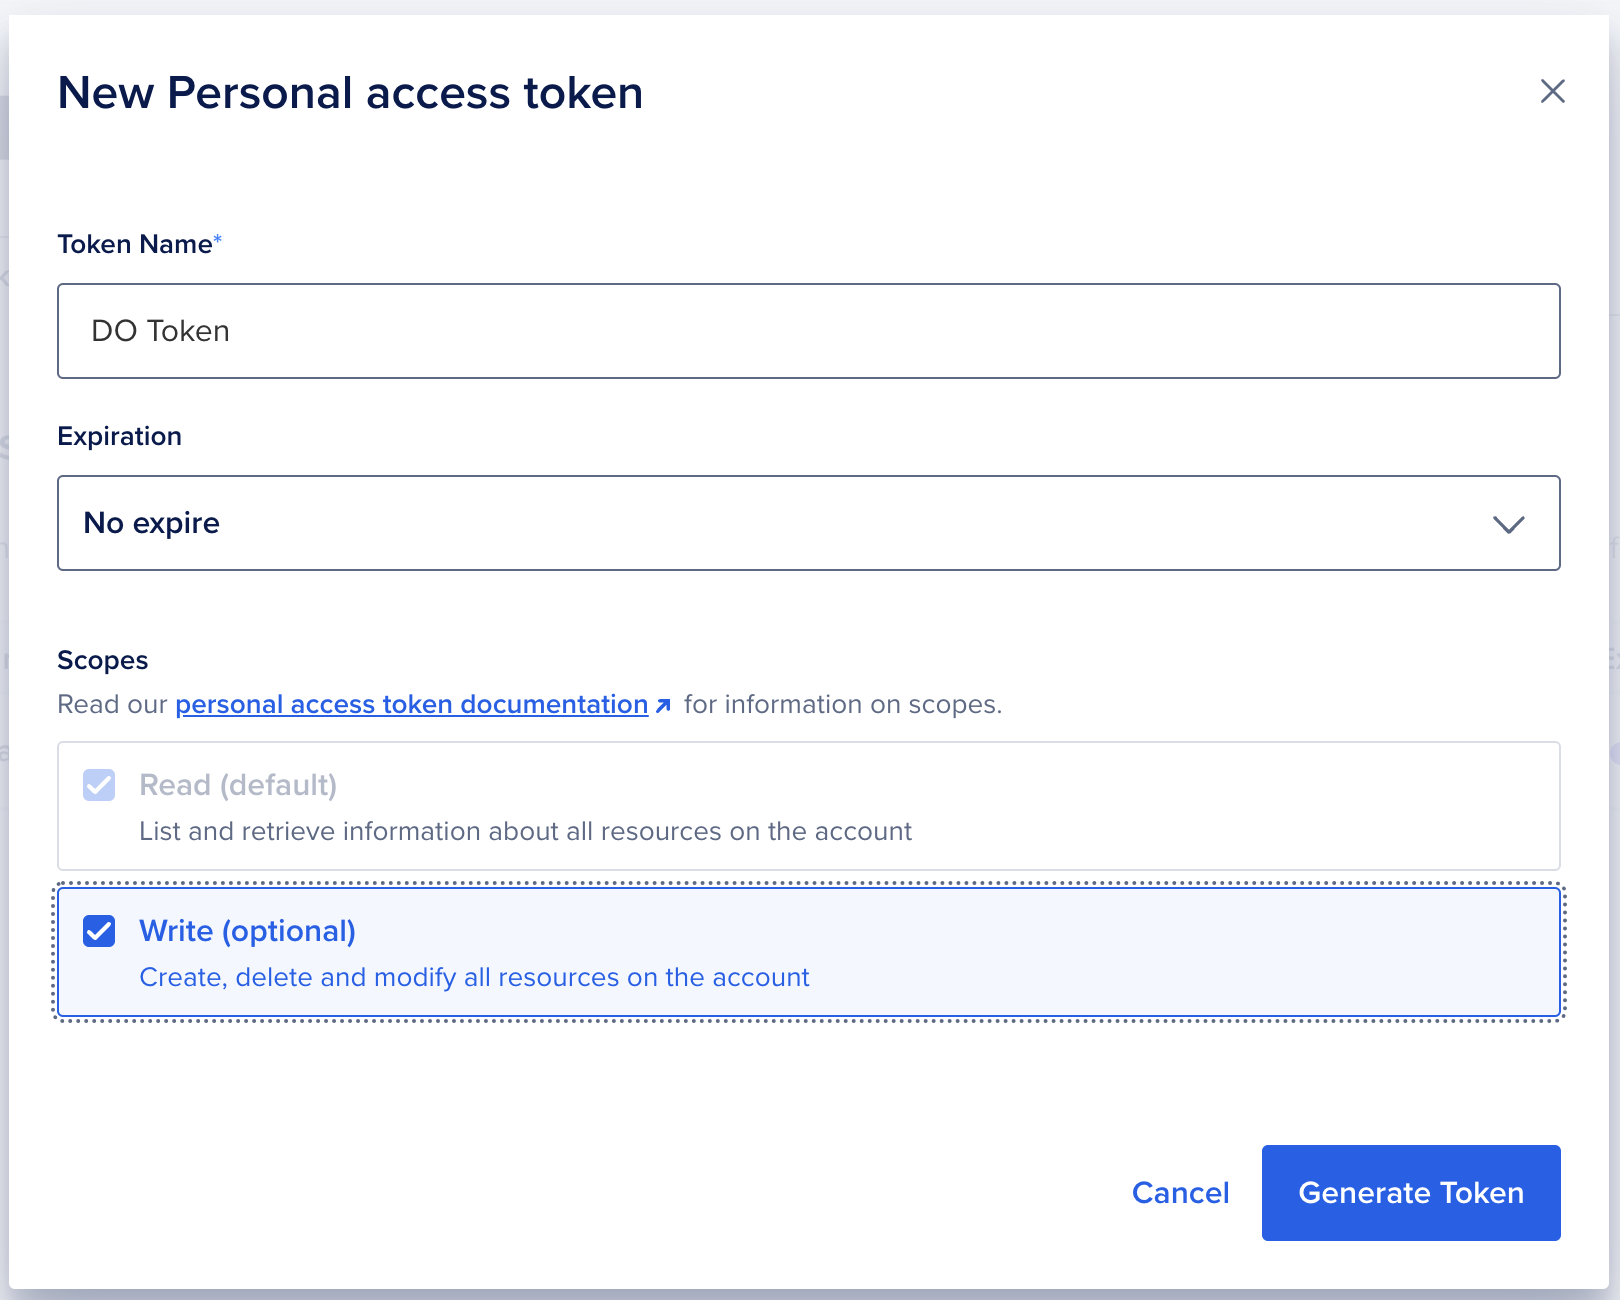Viewport: 1620px width, 1300px height.
Task: Click the Expiration field label
Action: 120,437
